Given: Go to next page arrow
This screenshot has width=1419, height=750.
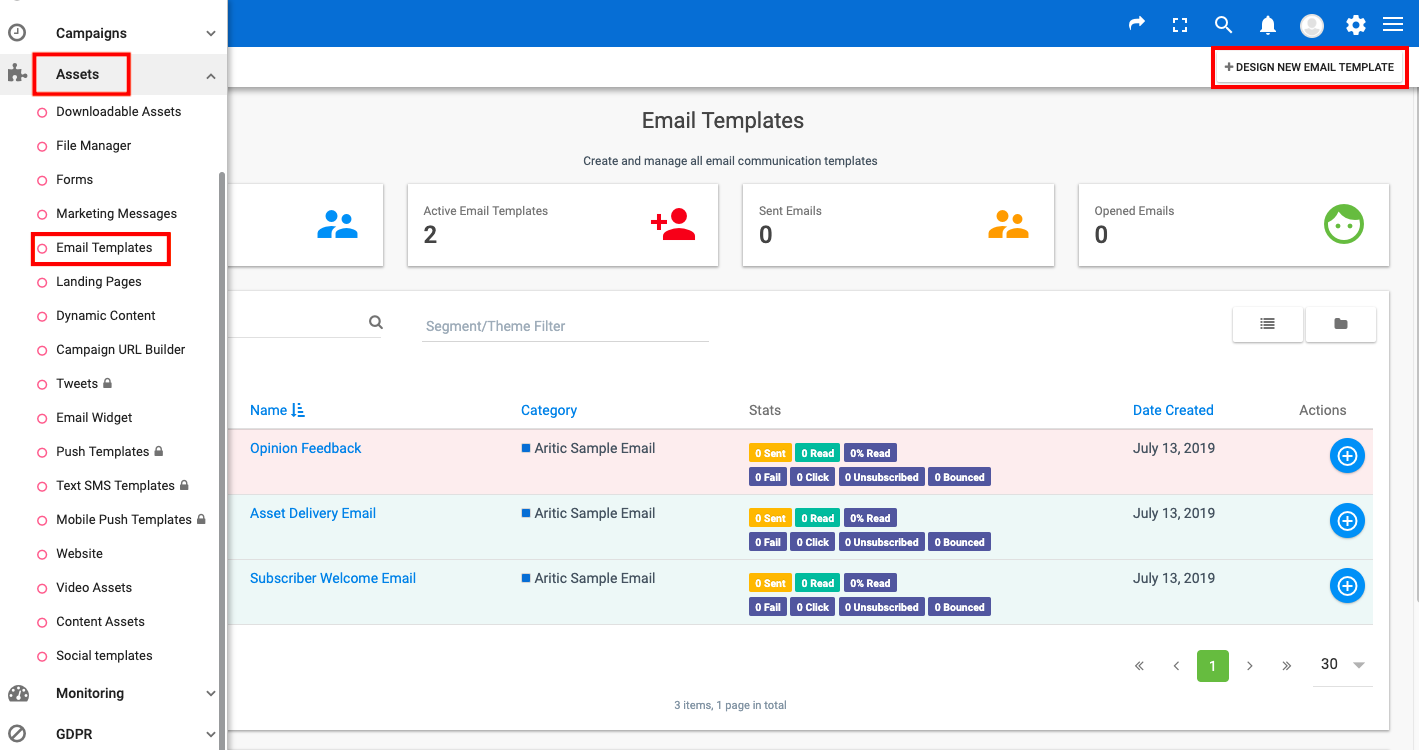Looking at the screenshot, I should pyautogui.click(x=1250, y=666).
